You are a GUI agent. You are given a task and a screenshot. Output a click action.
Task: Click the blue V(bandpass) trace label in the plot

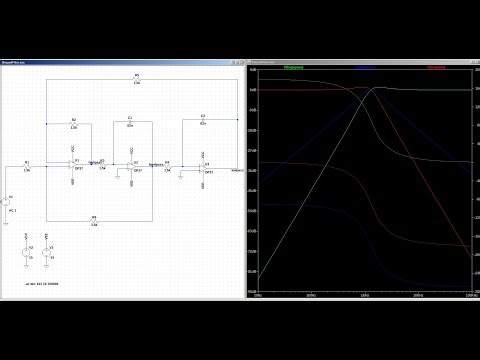click(365, 67)
